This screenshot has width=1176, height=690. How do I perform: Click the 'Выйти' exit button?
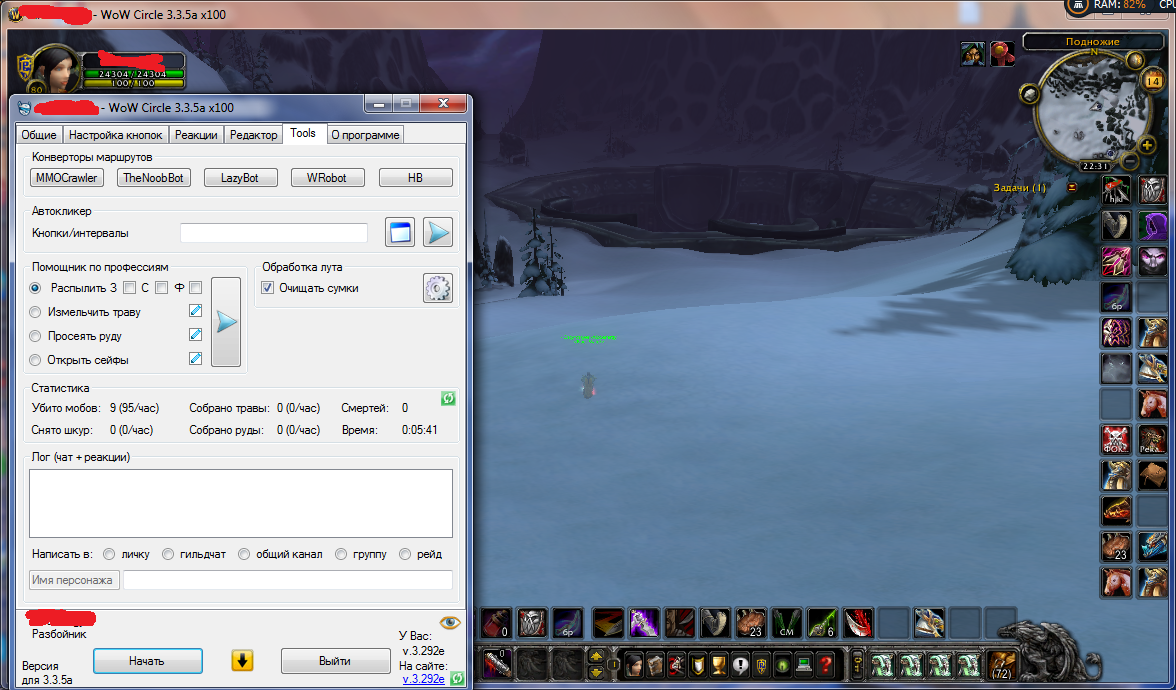click(335, 661)
